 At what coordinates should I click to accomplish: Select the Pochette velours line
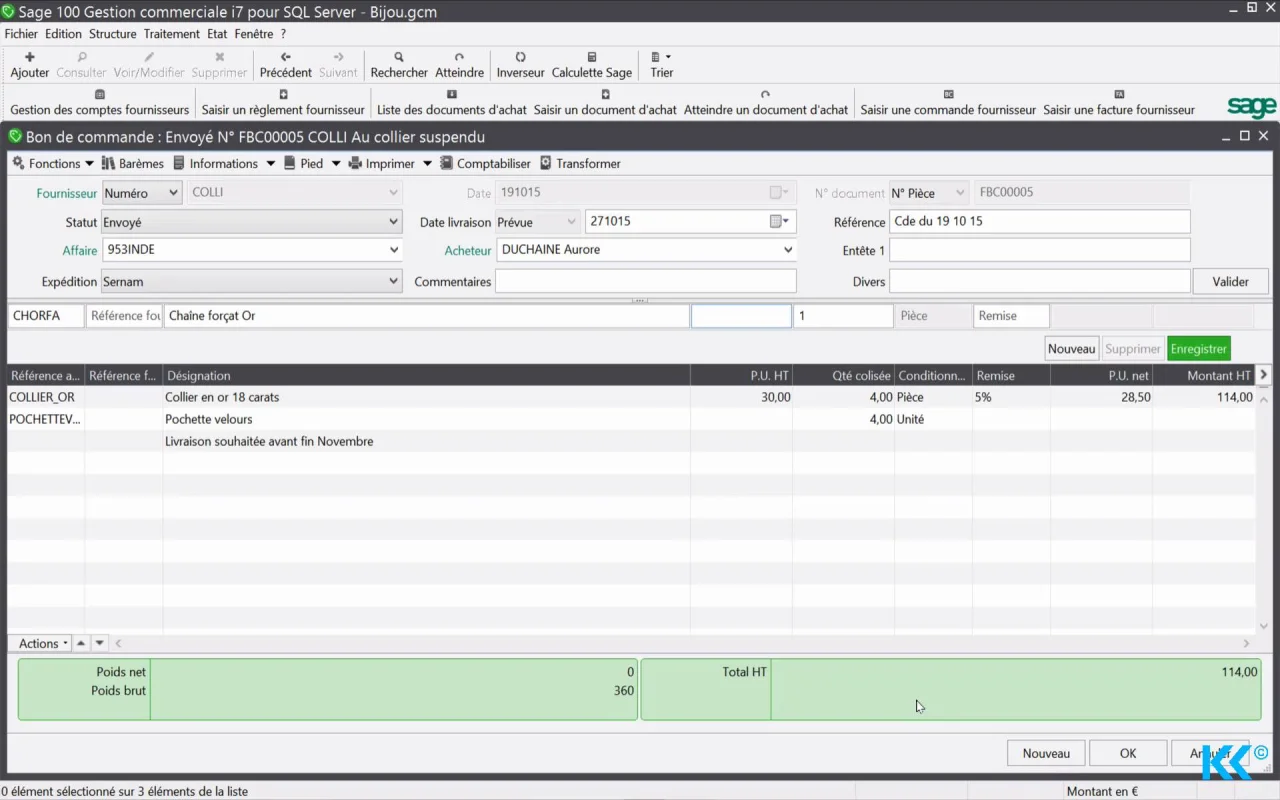tap(631, 419)
